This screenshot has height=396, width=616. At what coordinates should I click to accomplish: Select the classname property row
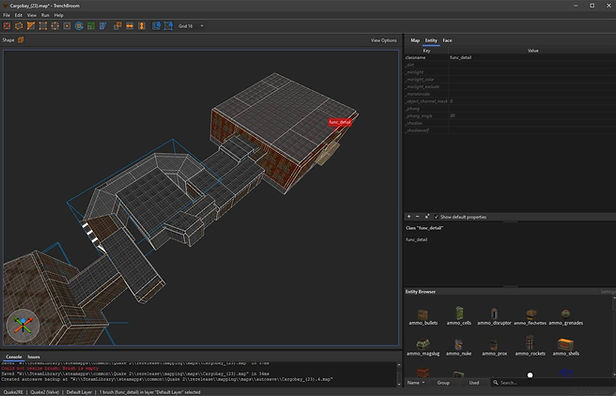[x=510, y=57]
